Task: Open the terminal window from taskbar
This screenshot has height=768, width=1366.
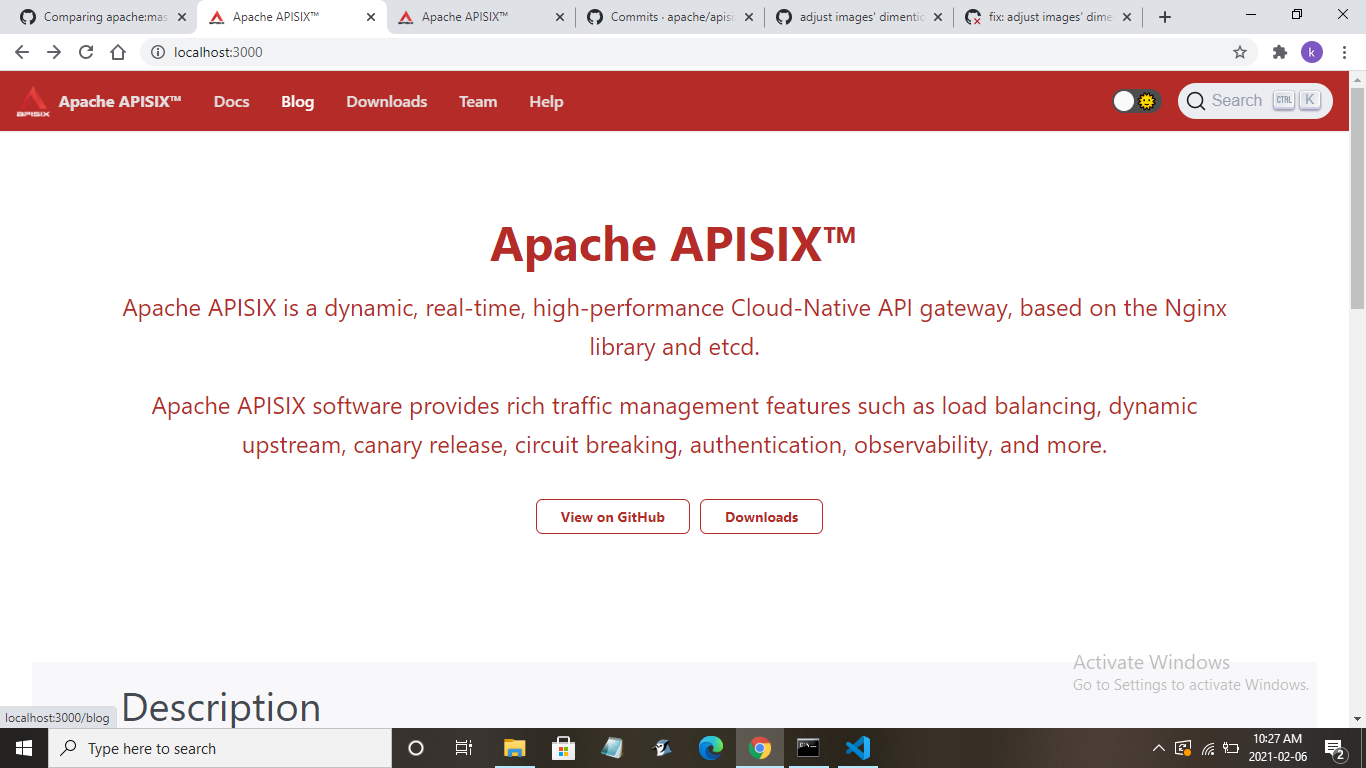Action: [x=808, y=748]
